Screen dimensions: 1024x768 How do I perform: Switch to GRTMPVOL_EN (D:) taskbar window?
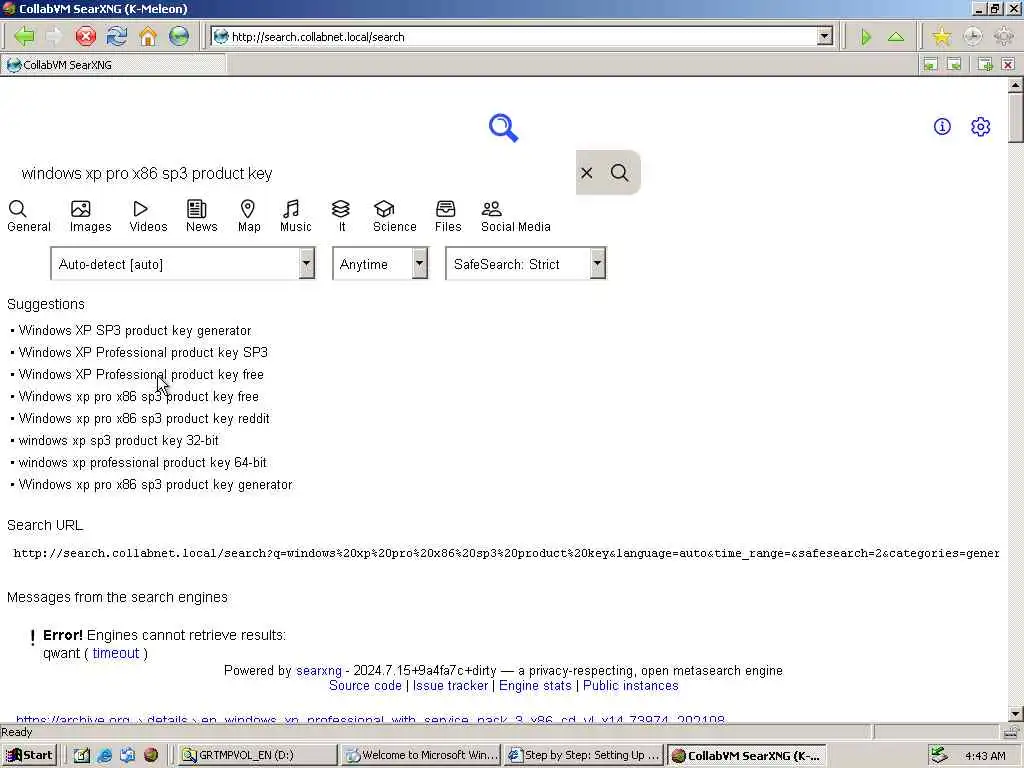[x=257, y=756]
